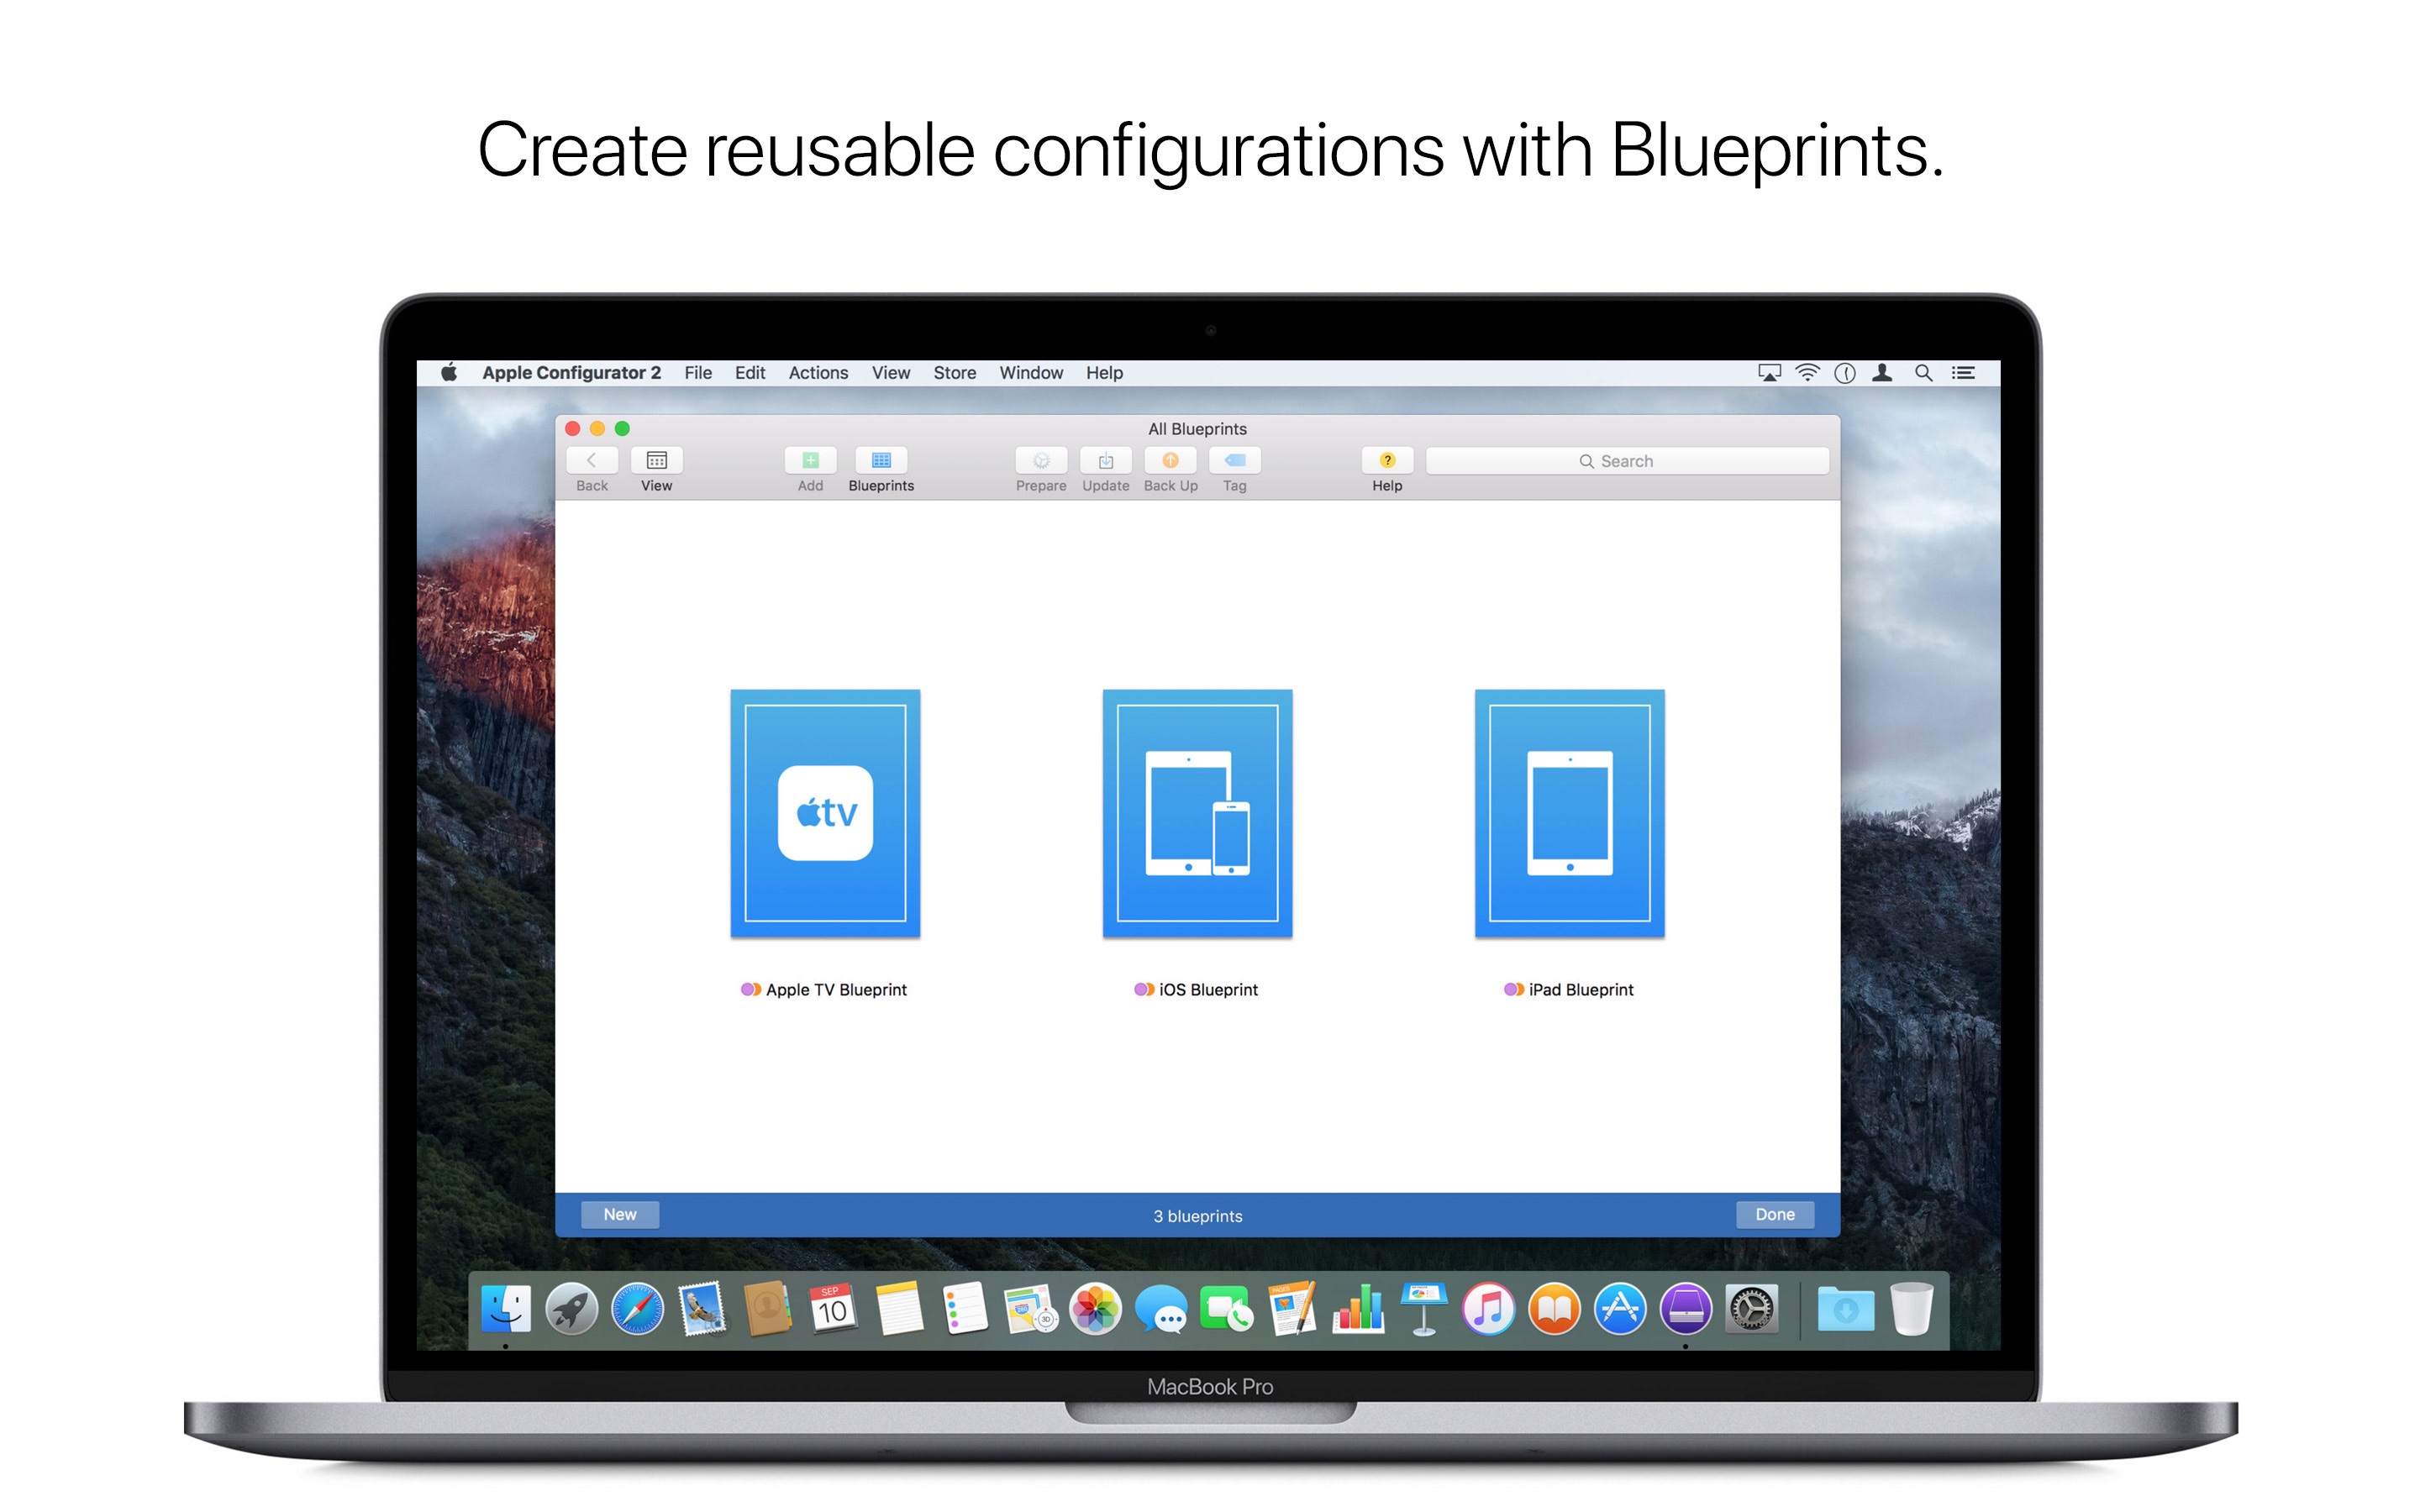Open Trash in the Dock
Screen dimensions: 2420x1512
1911,1308
